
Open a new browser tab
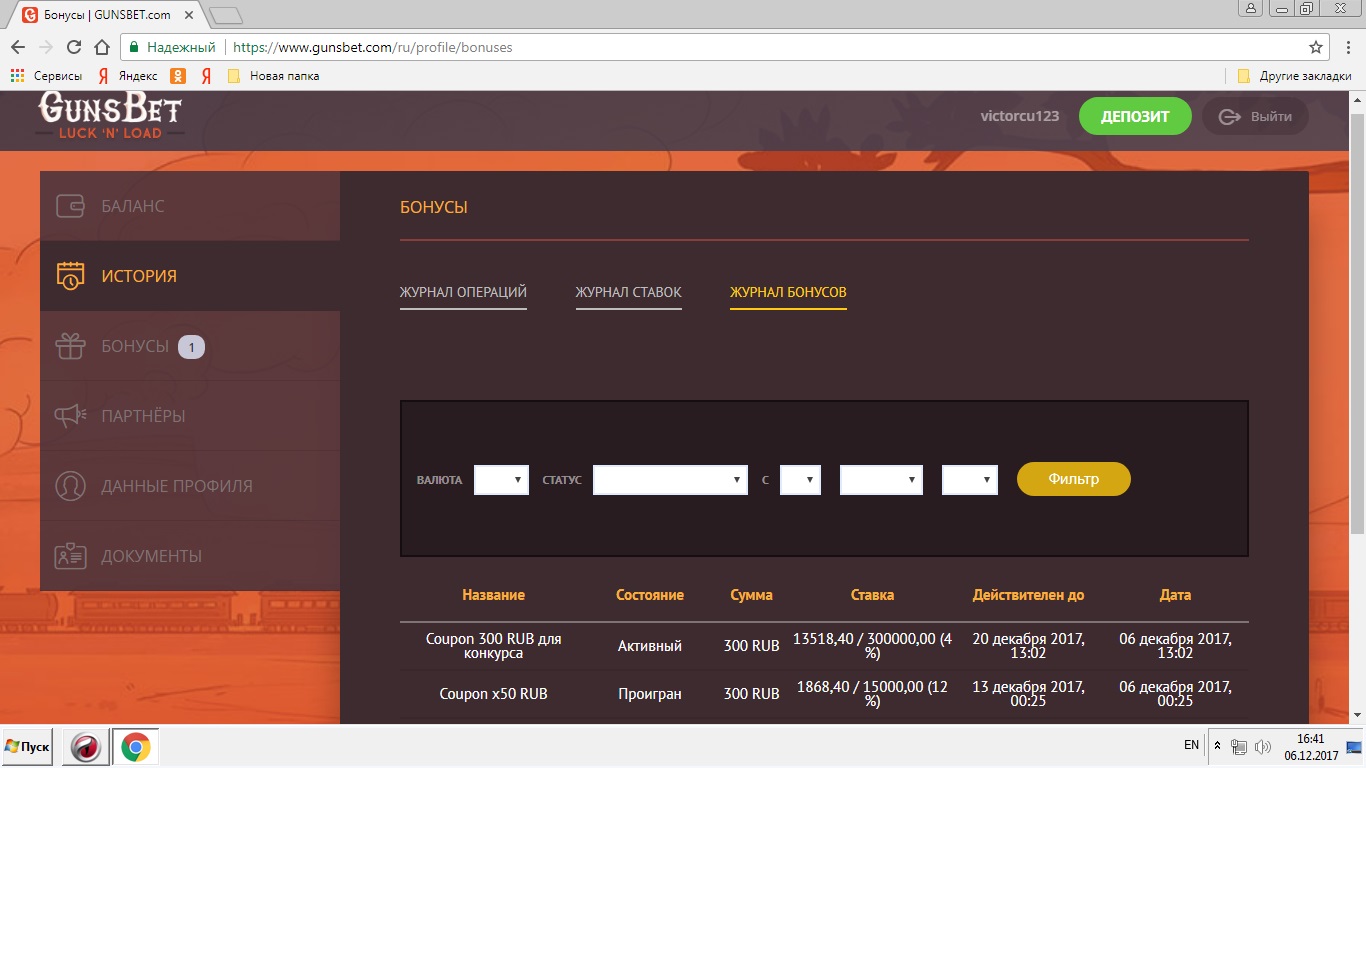pos(226,15)
